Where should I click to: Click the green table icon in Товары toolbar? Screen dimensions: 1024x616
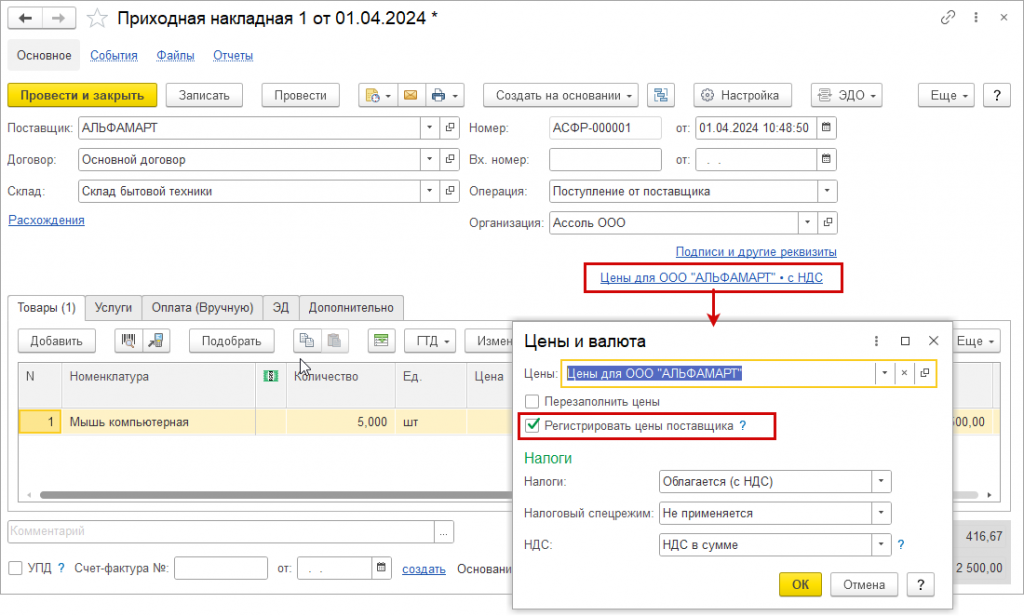381,340
